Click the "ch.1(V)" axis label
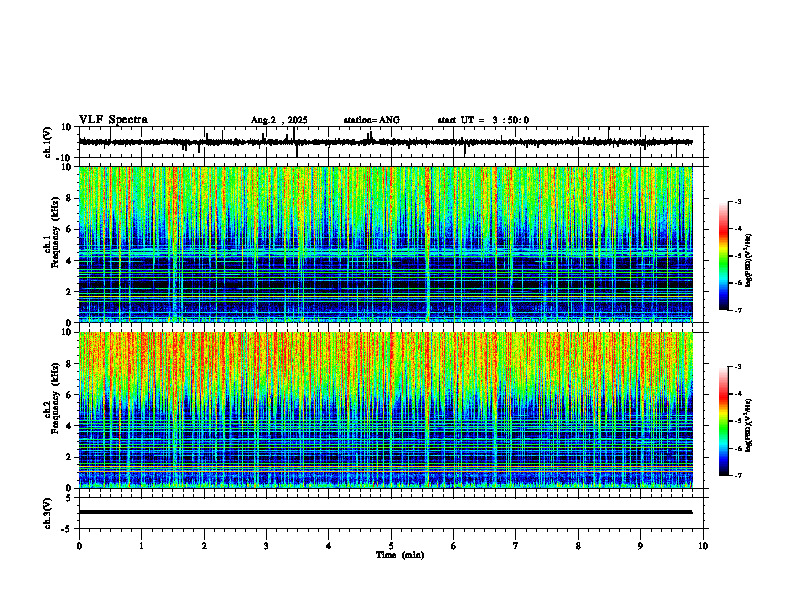The width and height of the screenshot is (792, 612). coord(48,142)
